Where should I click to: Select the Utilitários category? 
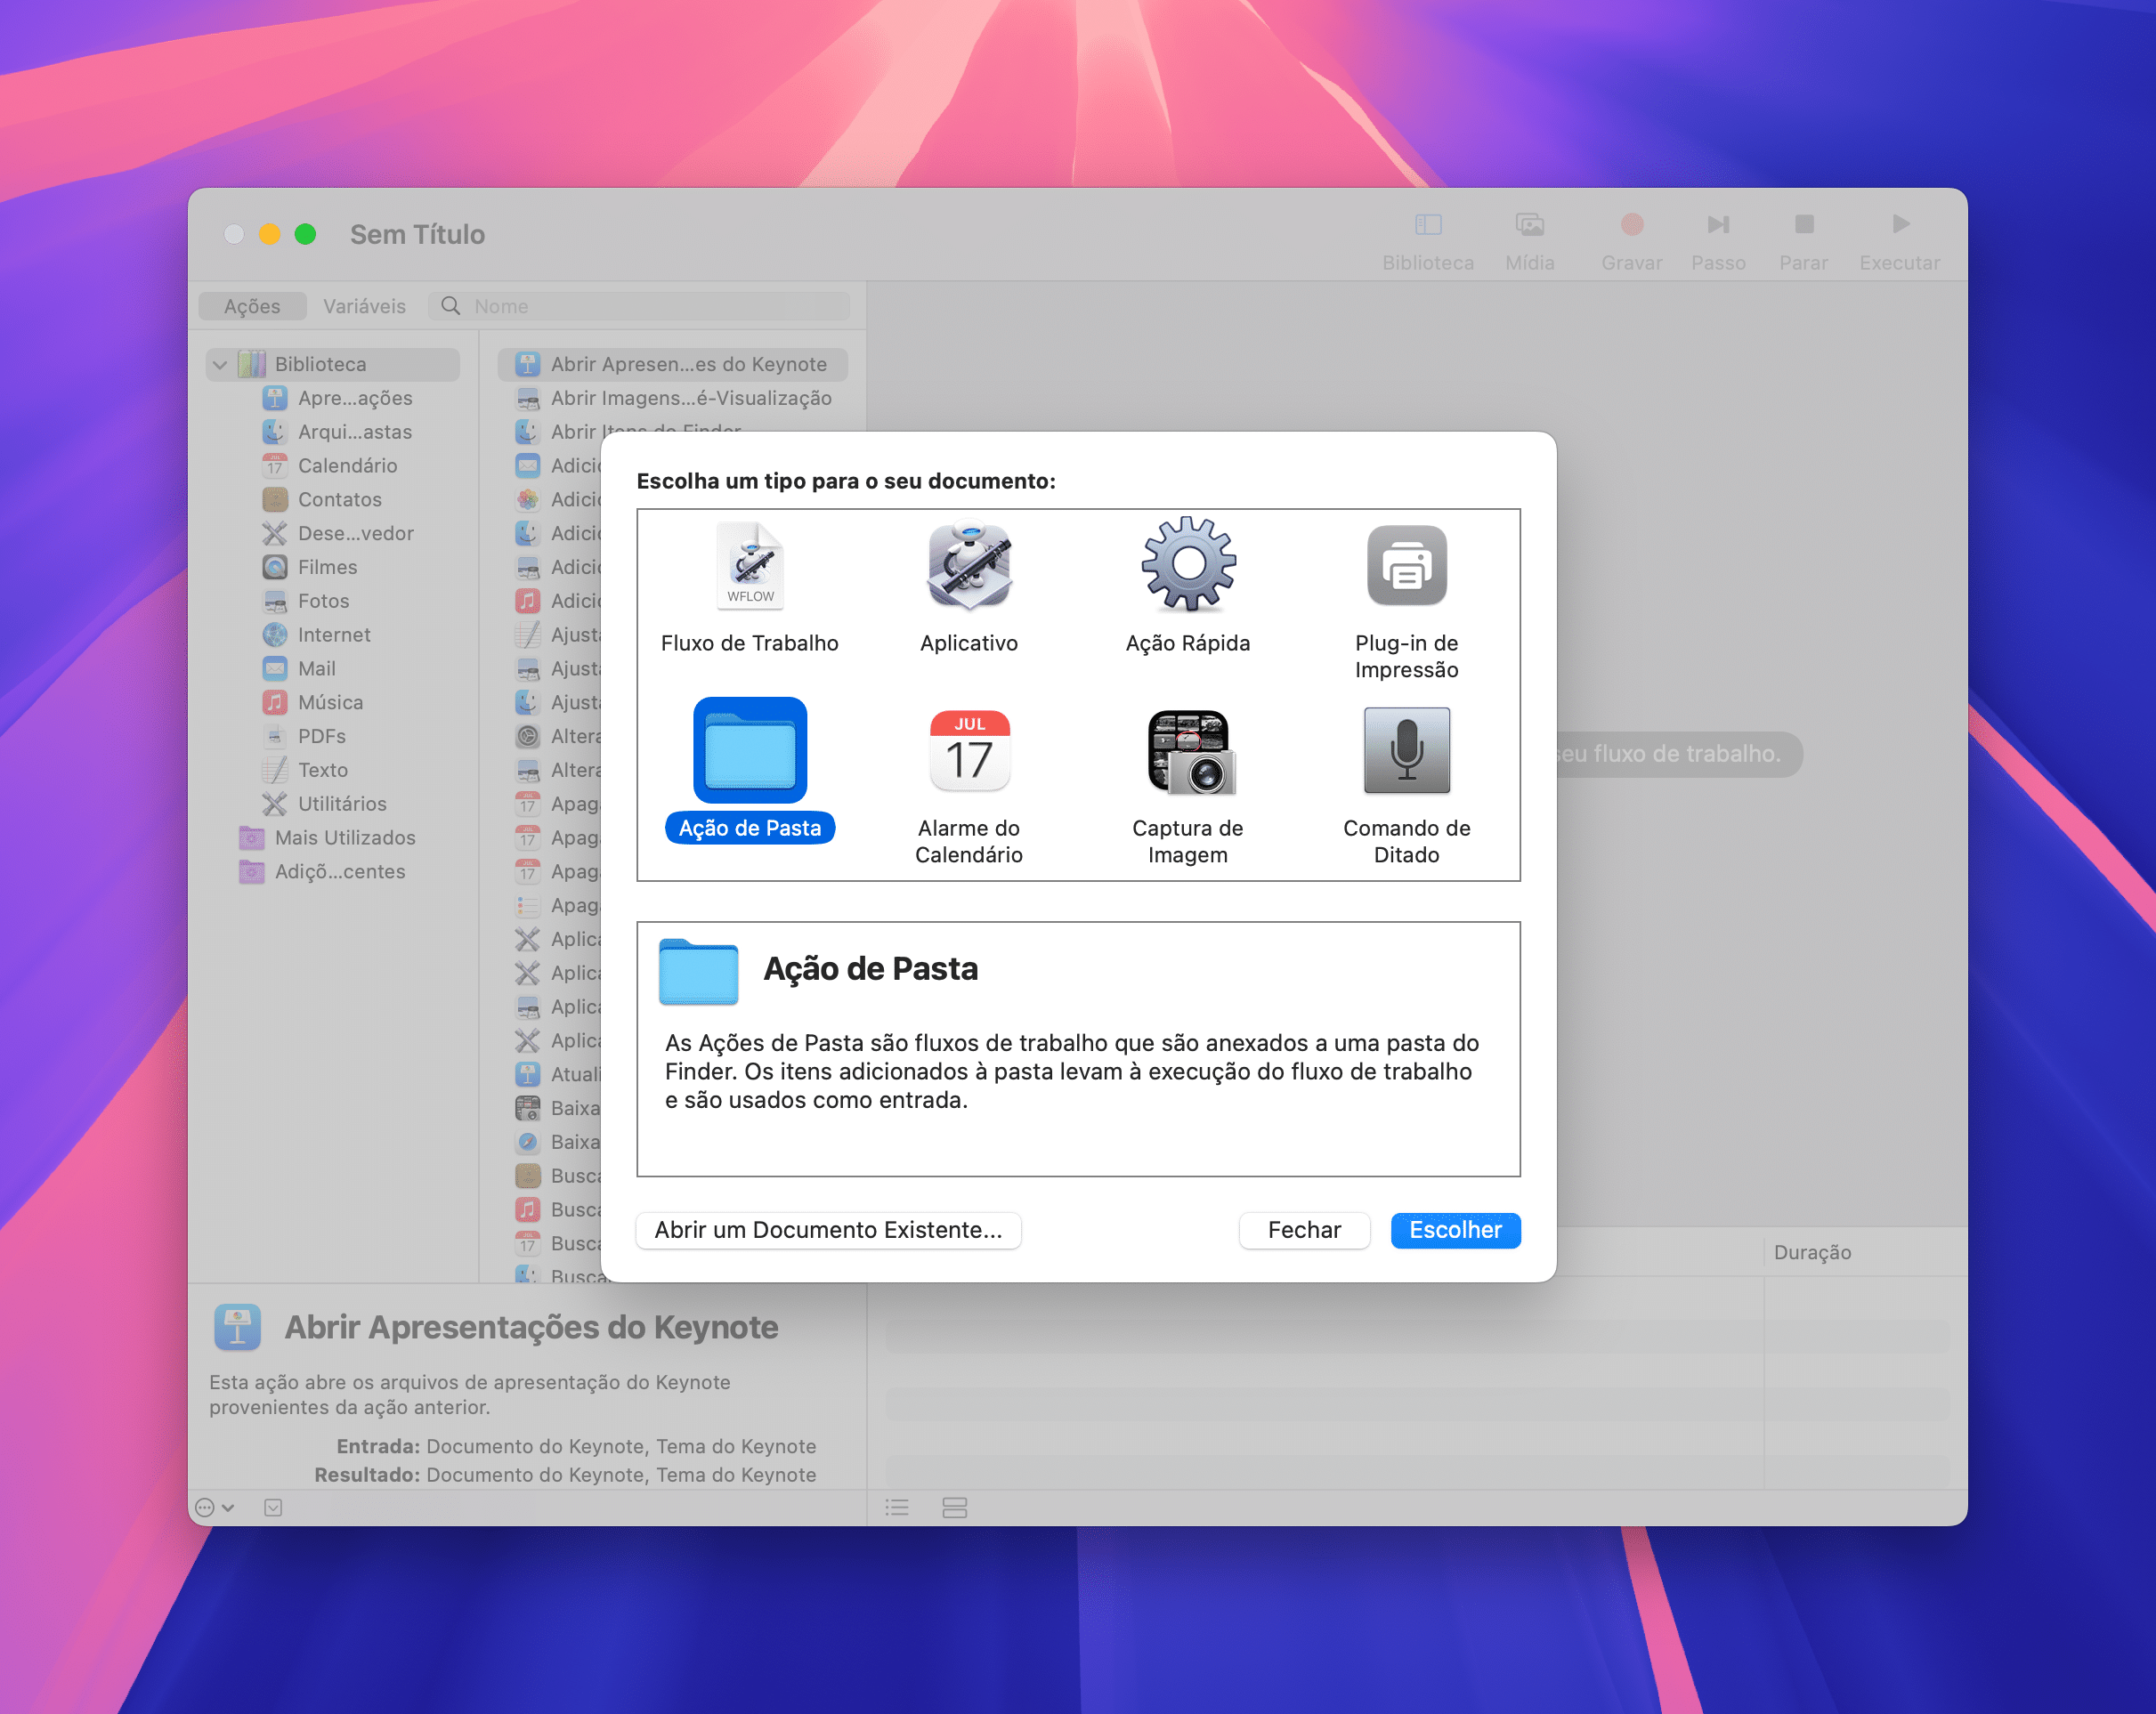(x=324, y=805)
